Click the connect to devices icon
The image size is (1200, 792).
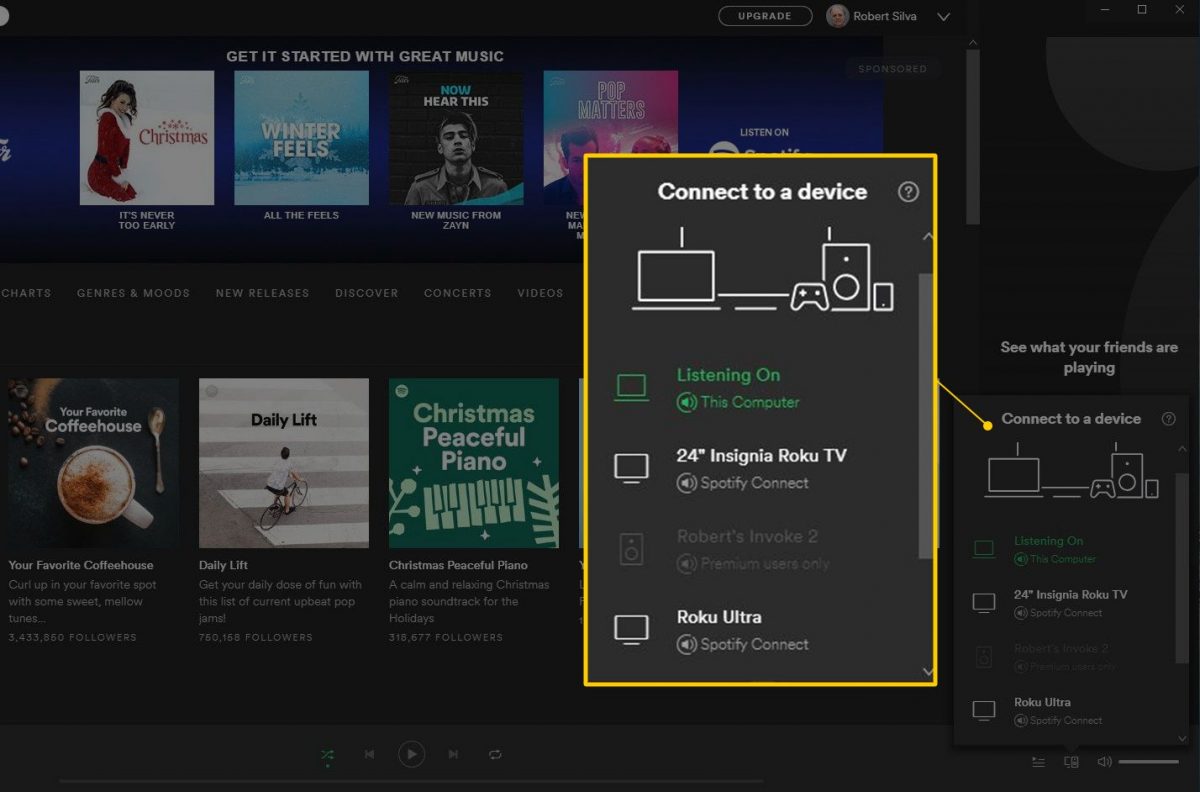[1070, 761]
